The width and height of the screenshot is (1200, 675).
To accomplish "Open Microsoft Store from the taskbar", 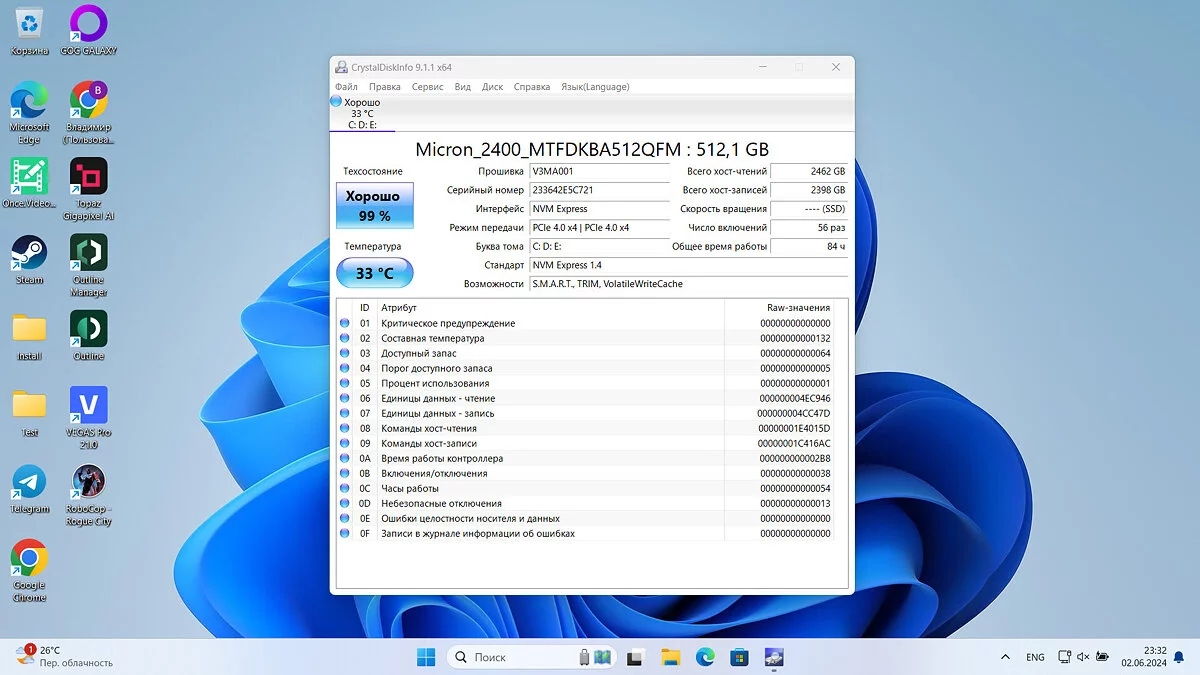I will 739,657.
